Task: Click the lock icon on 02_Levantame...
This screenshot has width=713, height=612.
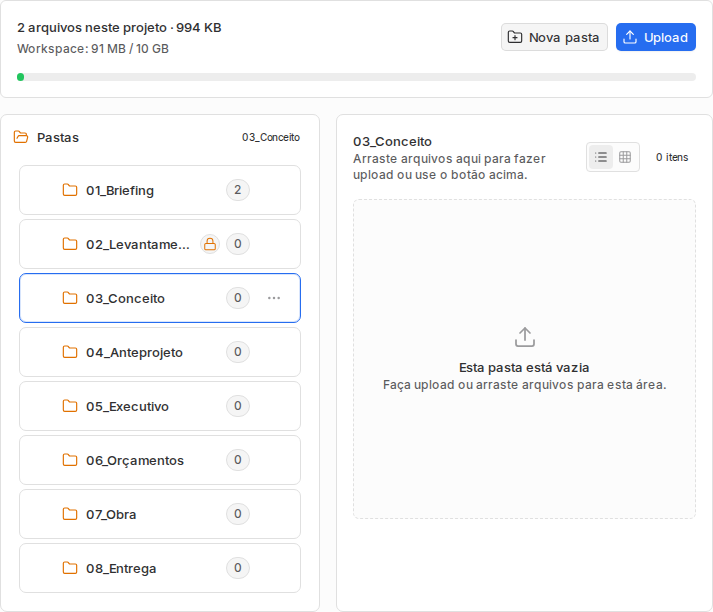Action: tap(210, 244)
